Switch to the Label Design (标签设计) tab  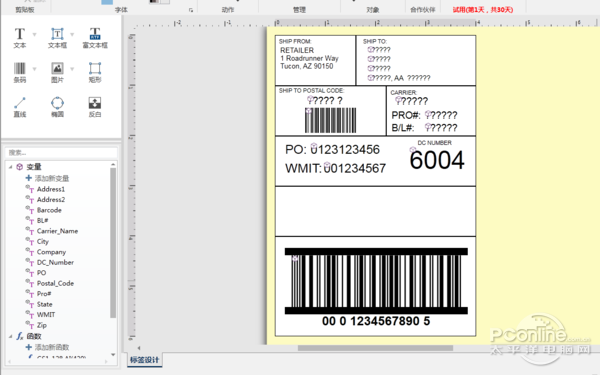[145, 360]
